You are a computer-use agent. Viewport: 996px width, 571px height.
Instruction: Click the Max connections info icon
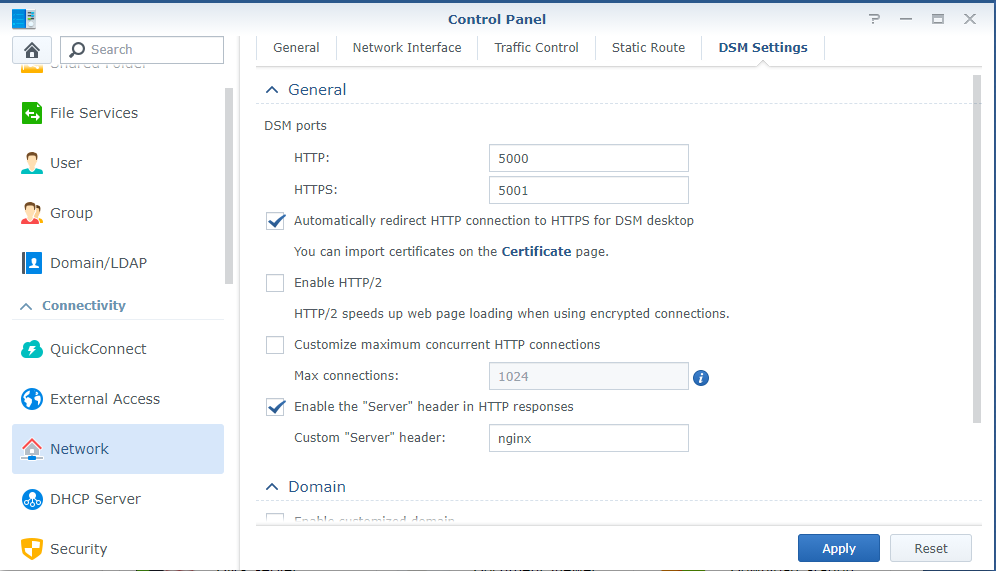[701, 378]
